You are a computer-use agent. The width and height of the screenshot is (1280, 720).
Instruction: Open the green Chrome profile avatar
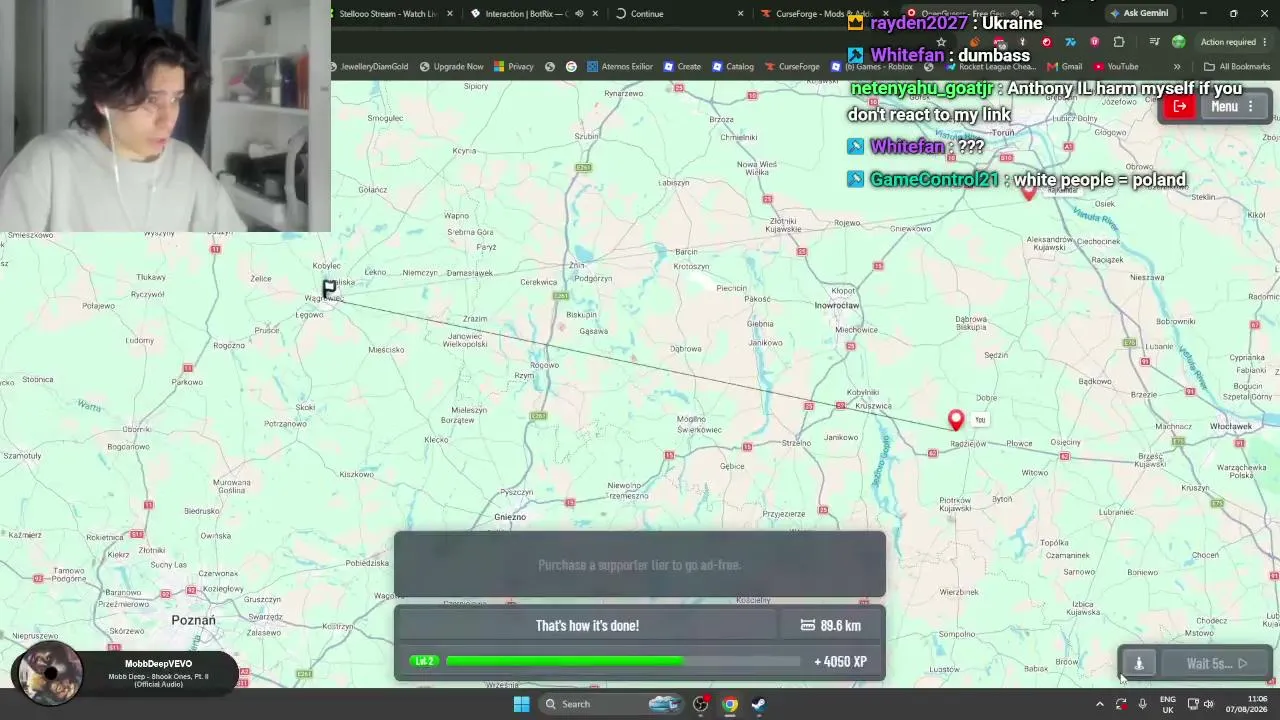(x=1178, y=42)
